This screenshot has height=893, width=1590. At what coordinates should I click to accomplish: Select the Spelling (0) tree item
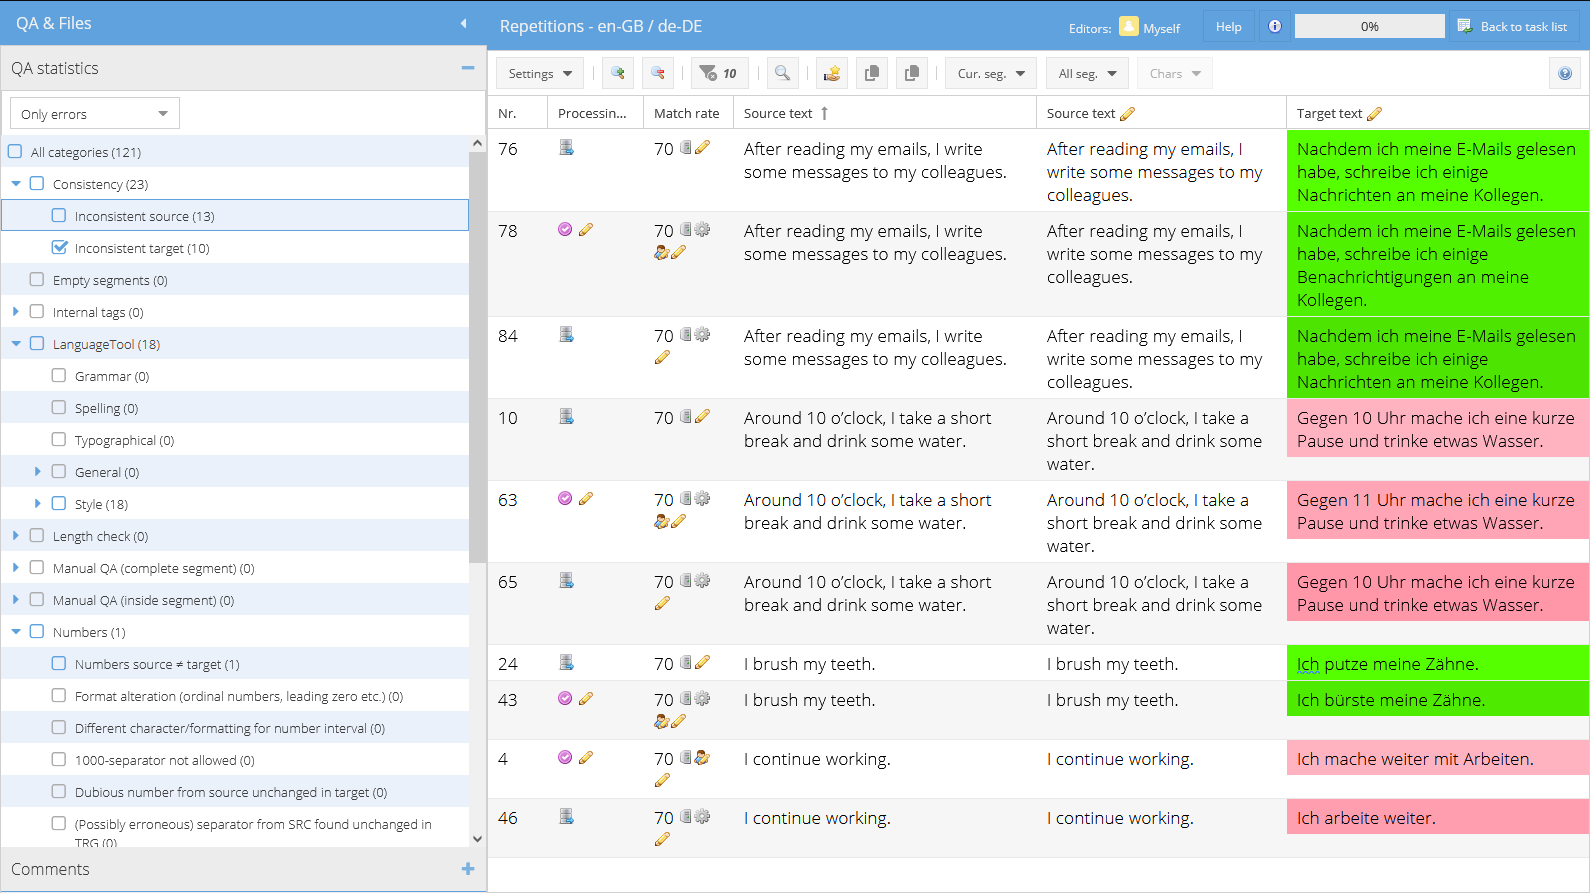pyautogui.click(x=106, y=408)
